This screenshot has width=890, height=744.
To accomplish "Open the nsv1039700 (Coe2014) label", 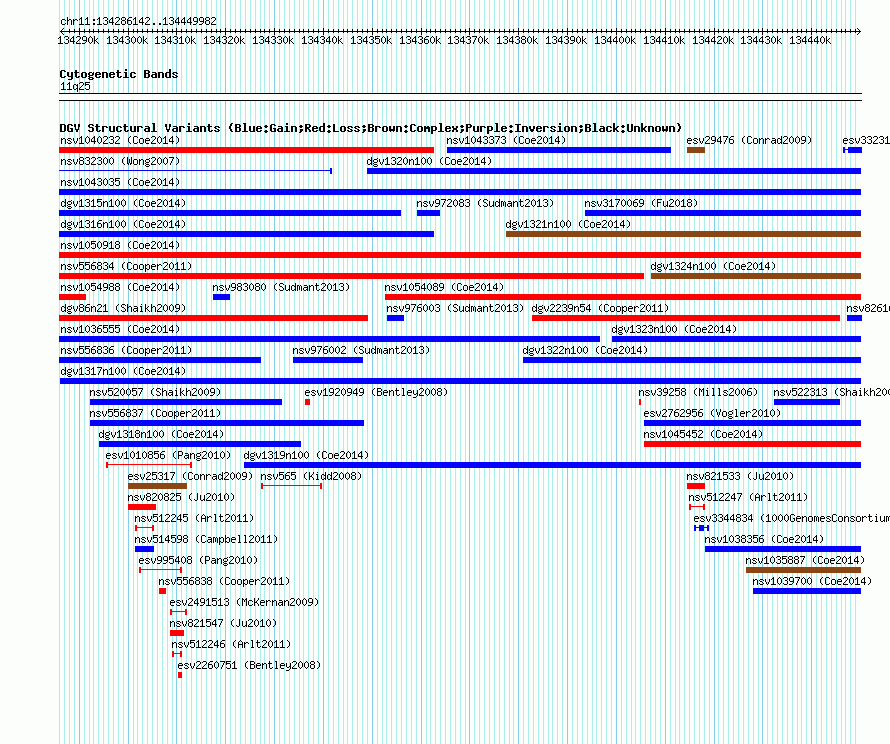I will 812,581.
